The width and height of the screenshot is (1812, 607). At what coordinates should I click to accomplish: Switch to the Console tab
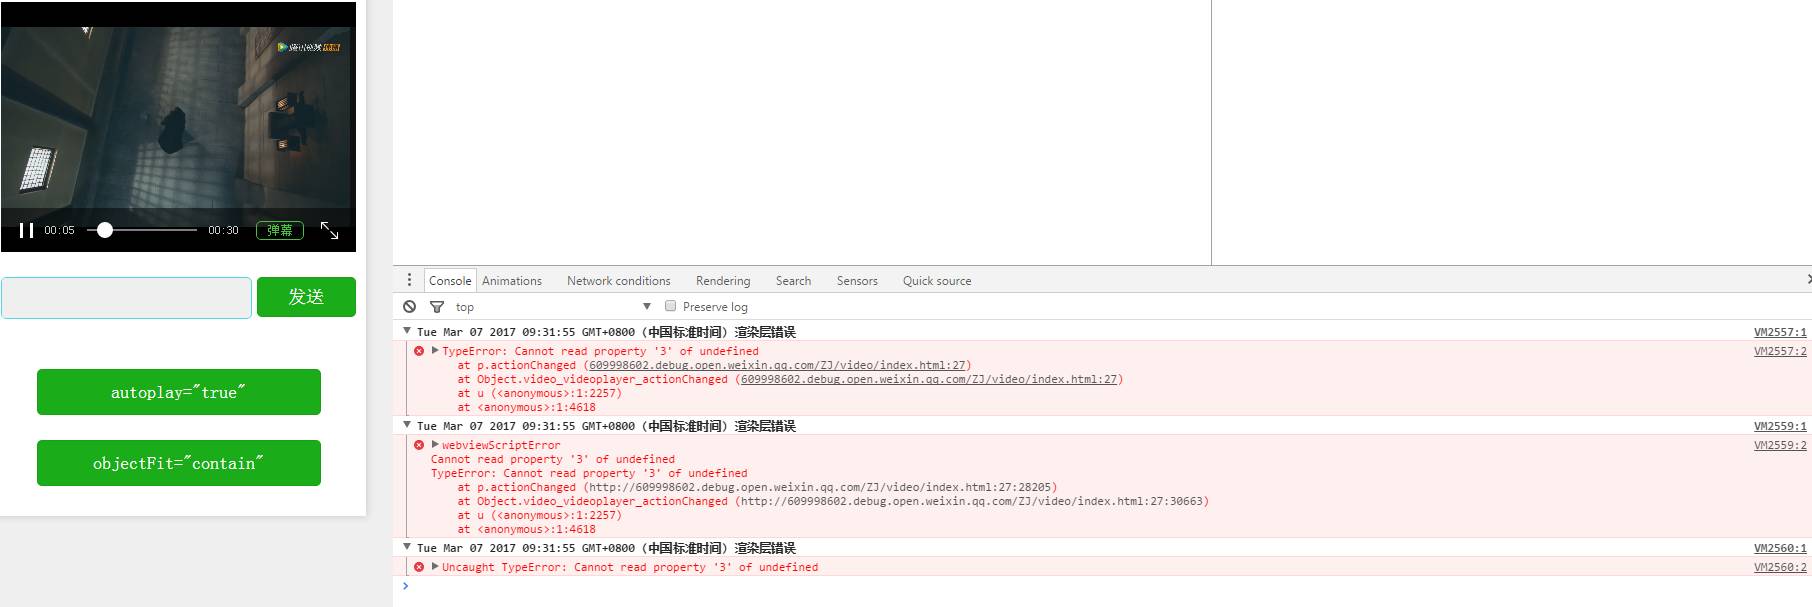coord(450,281)
